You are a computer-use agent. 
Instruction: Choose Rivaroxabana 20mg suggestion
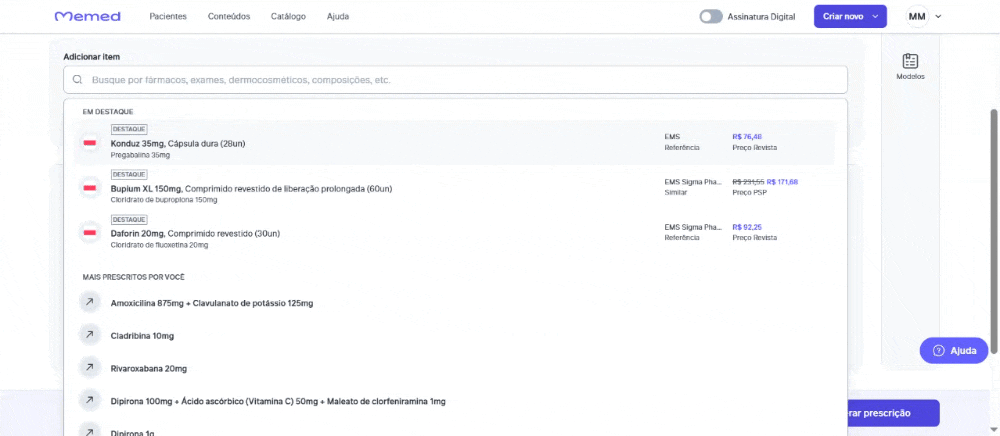[x=149, y=369]
